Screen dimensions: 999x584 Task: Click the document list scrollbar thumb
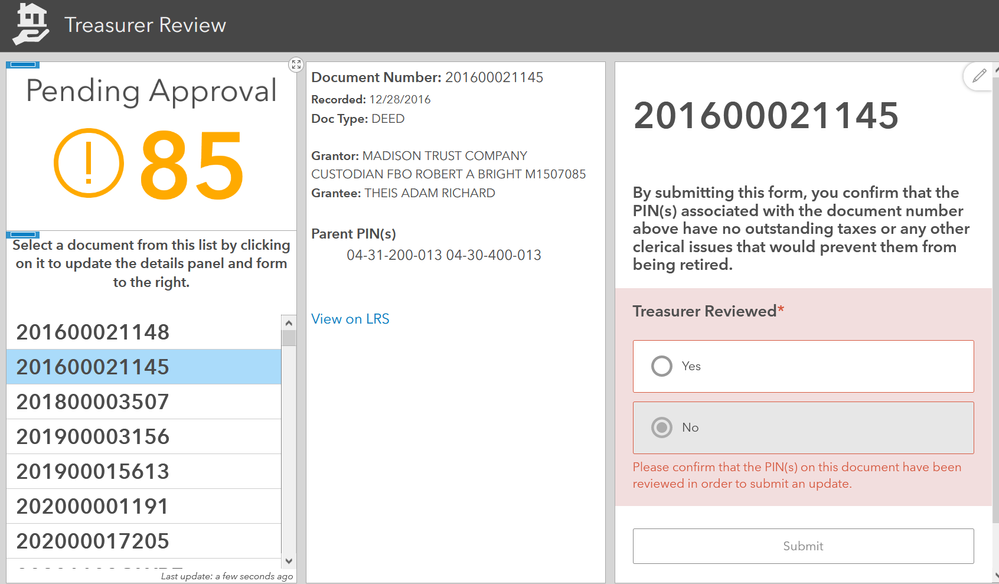tap(289, 338)
